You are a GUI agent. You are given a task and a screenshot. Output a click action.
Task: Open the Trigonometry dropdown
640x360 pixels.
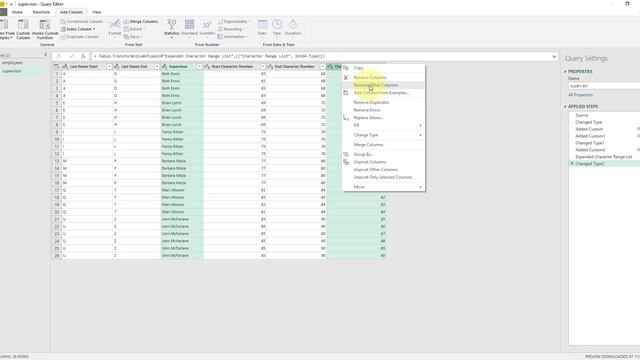tap(233, 22)
